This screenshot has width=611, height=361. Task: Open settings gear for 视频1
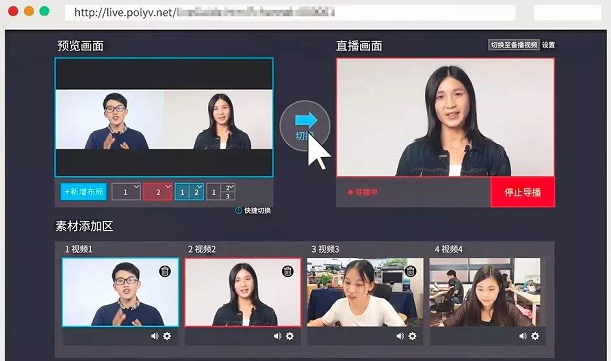pos(167,336)
